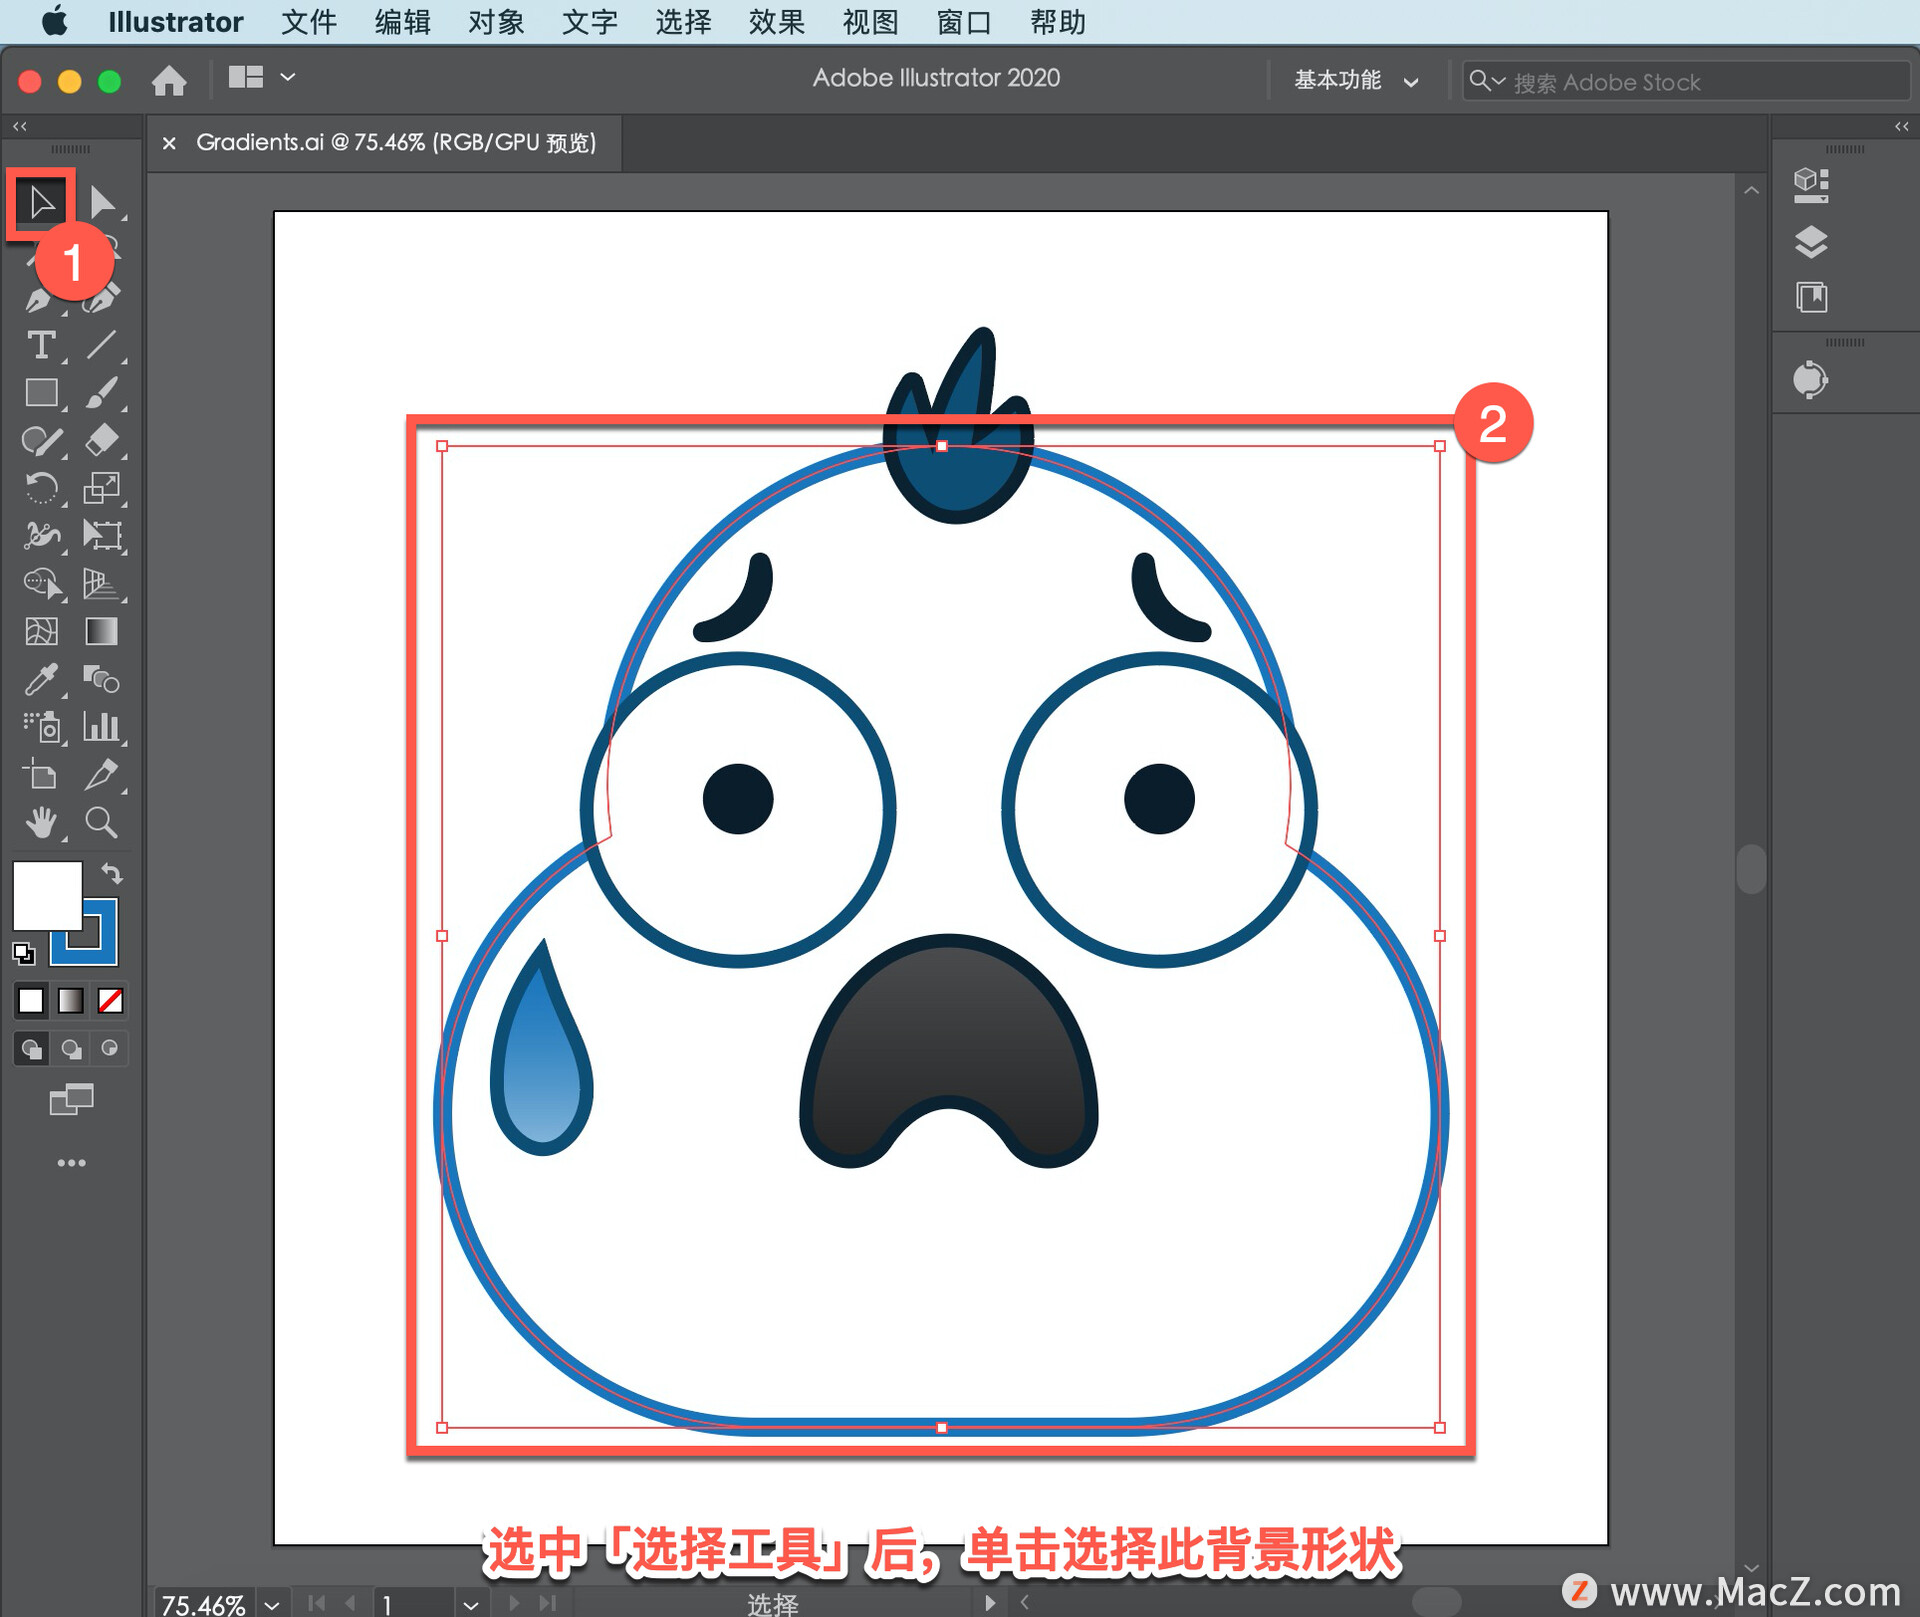Open the 效果 menu
Image resolution: width=1920 pixels, height=1617 pixels.
click(776, 21)
